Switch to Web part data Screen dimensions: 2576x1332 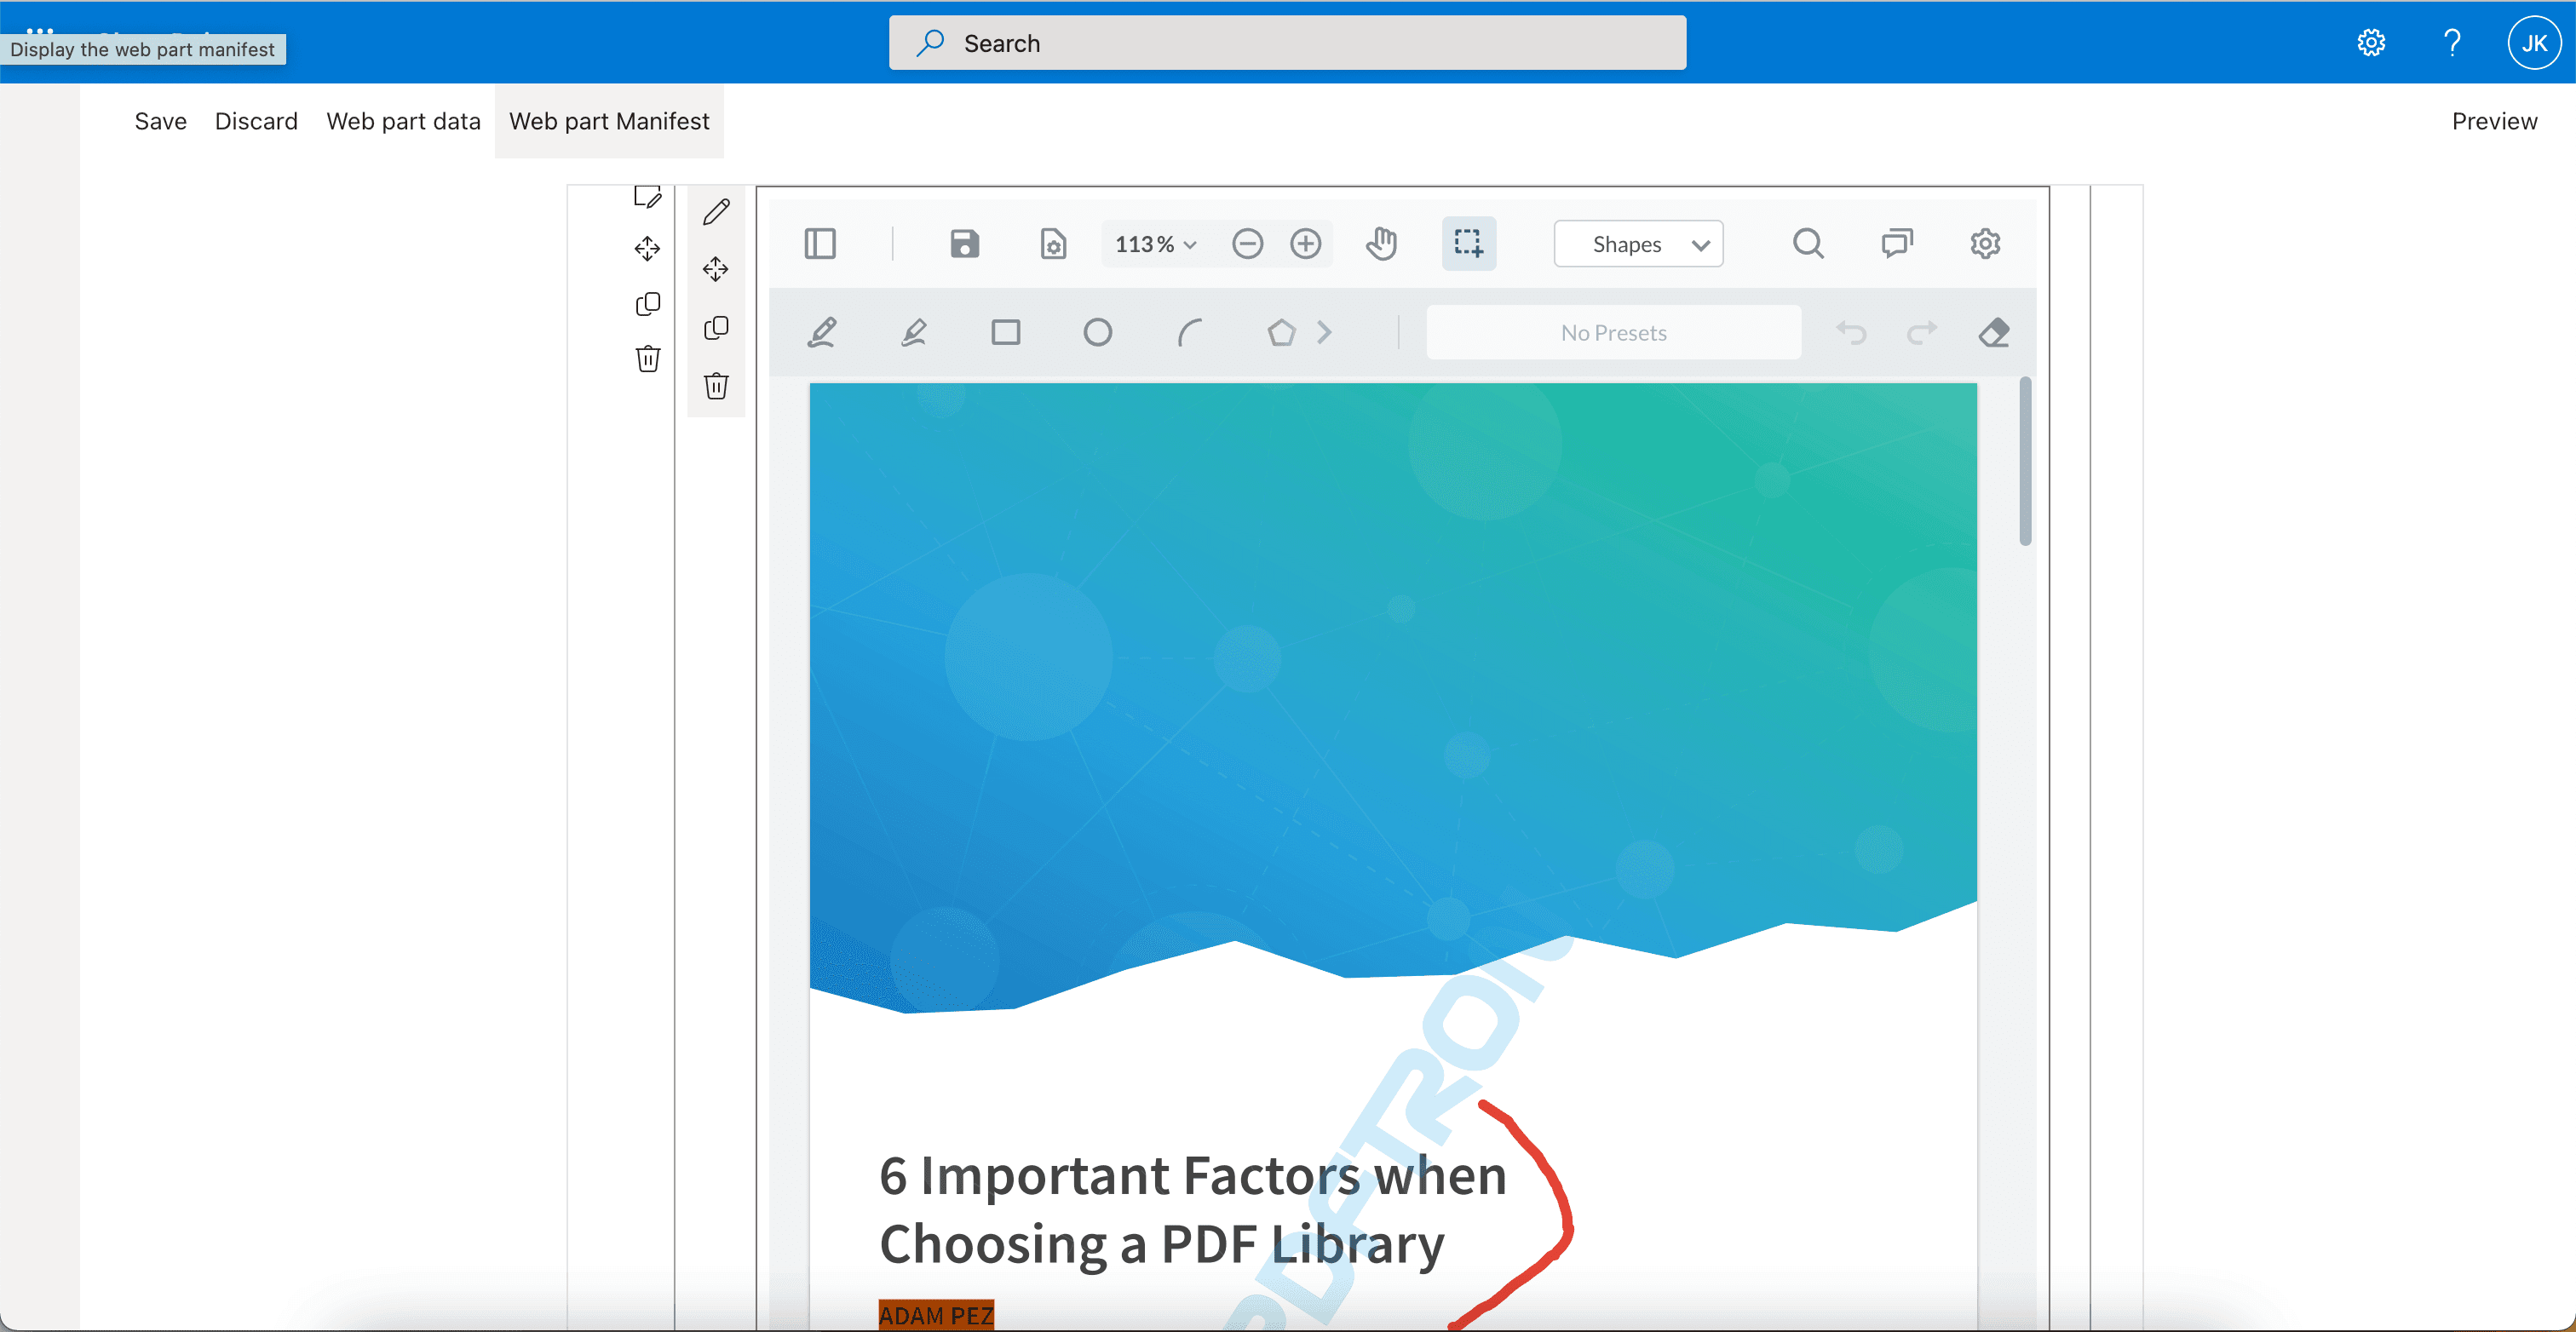[x=403, y=121]
